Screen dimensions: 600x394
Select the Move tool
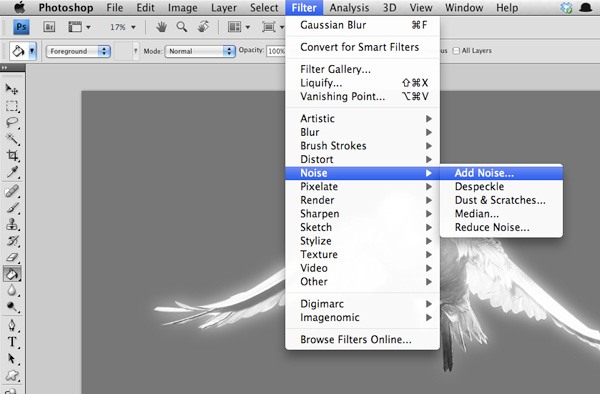(x=12, y=89)
